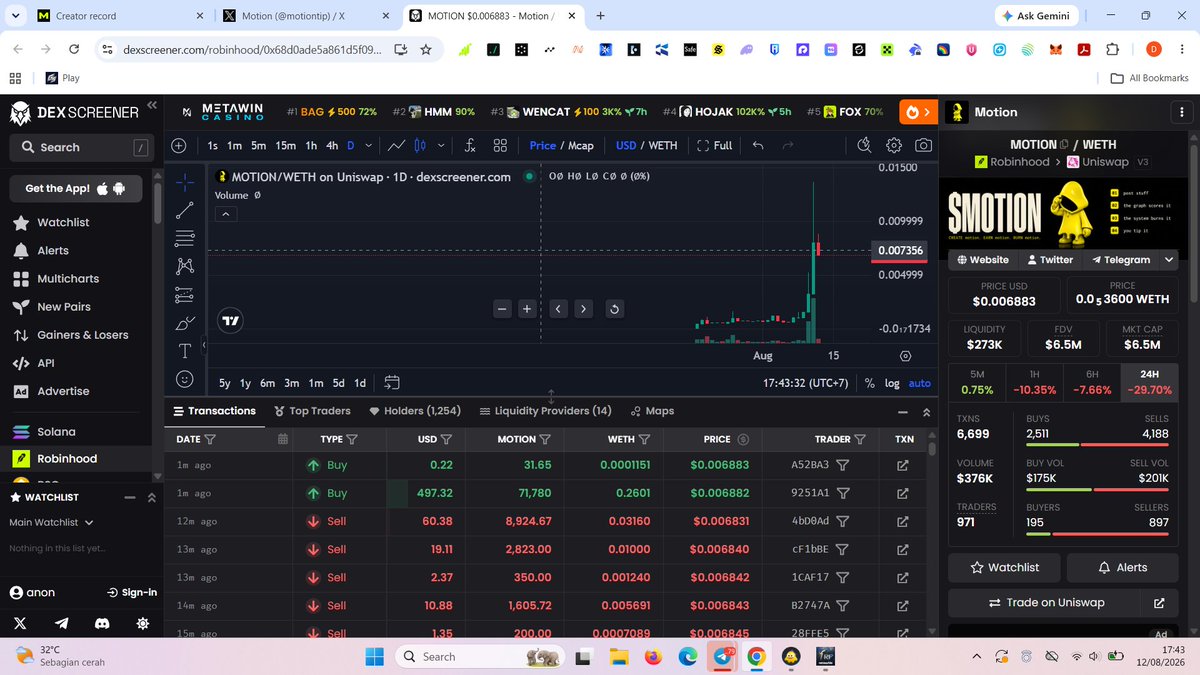Screen dimensions: 1200x675
Task: Take a chart snapshot with camera icon
Action: click(923, 145)
